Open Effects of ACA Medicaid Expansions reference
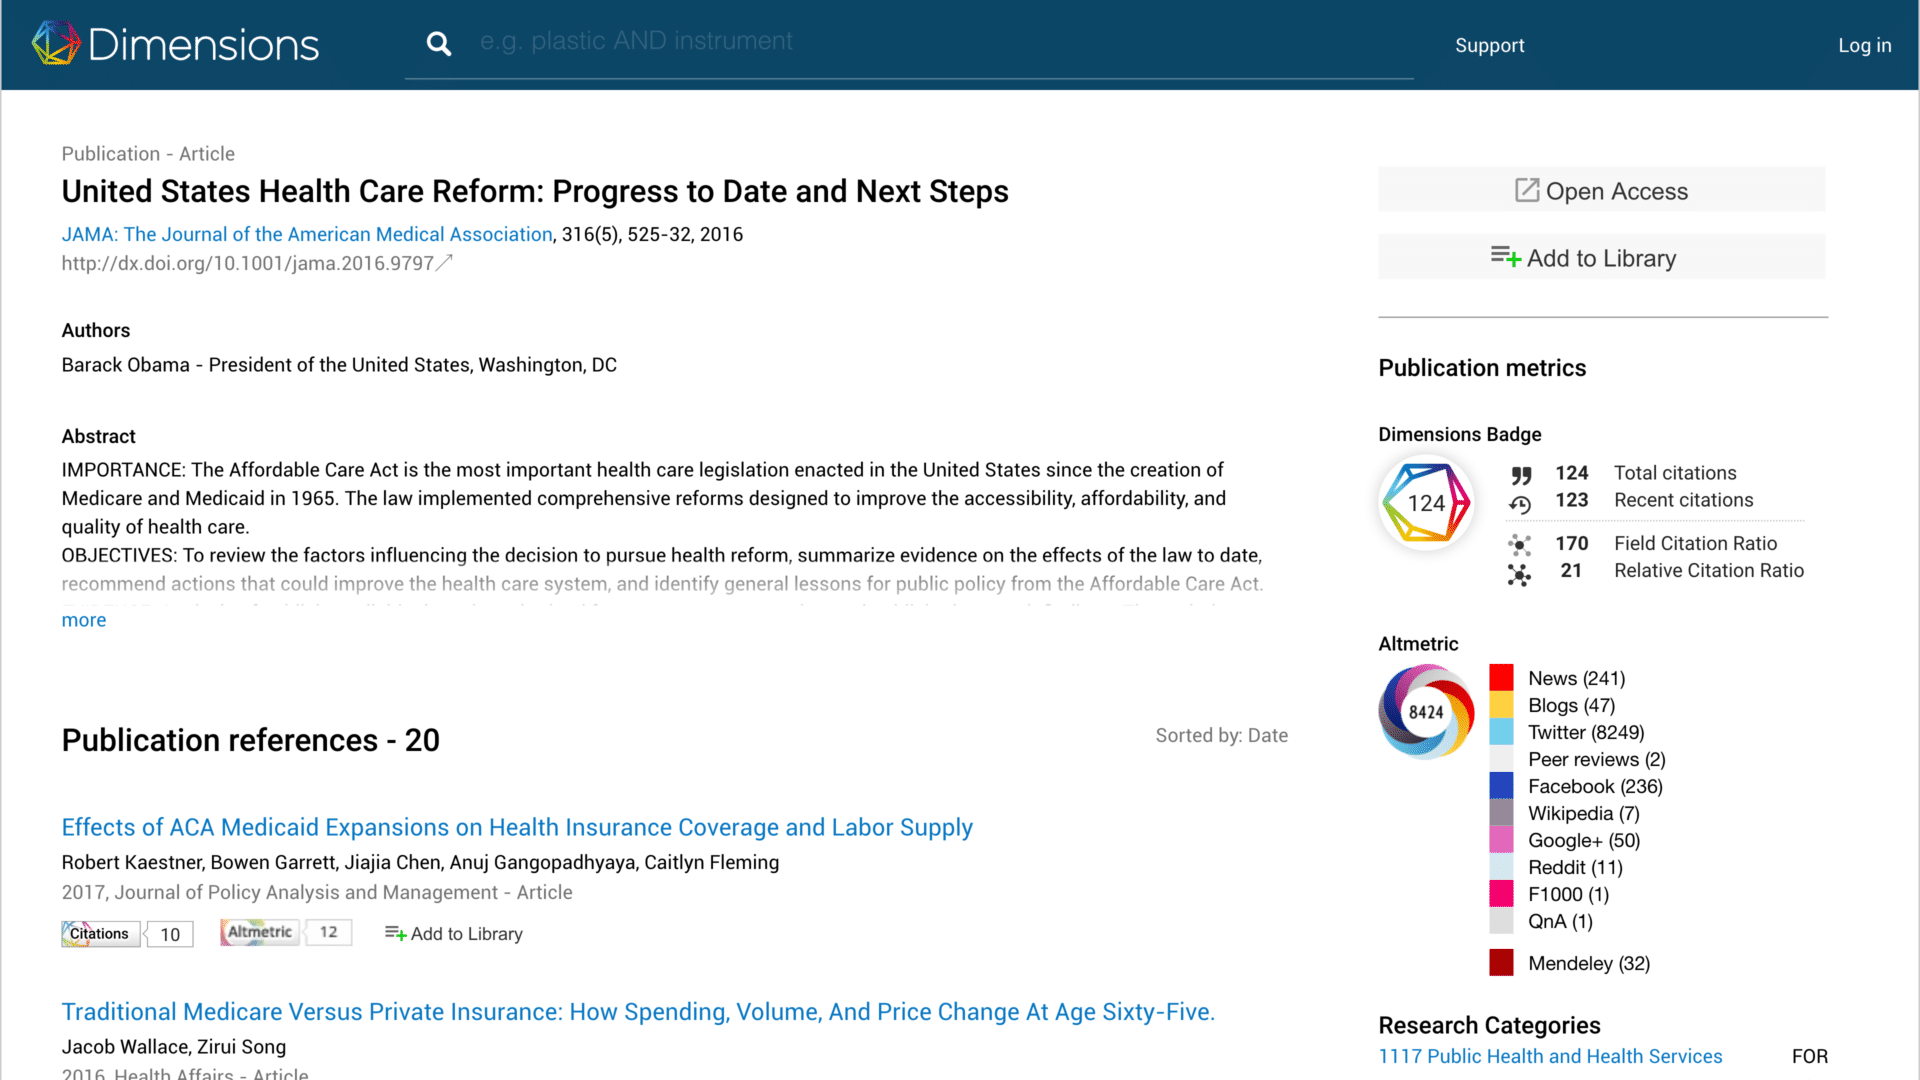Image resolution: width=1920 pixels, height=1080 pixels. coord(516,827)
